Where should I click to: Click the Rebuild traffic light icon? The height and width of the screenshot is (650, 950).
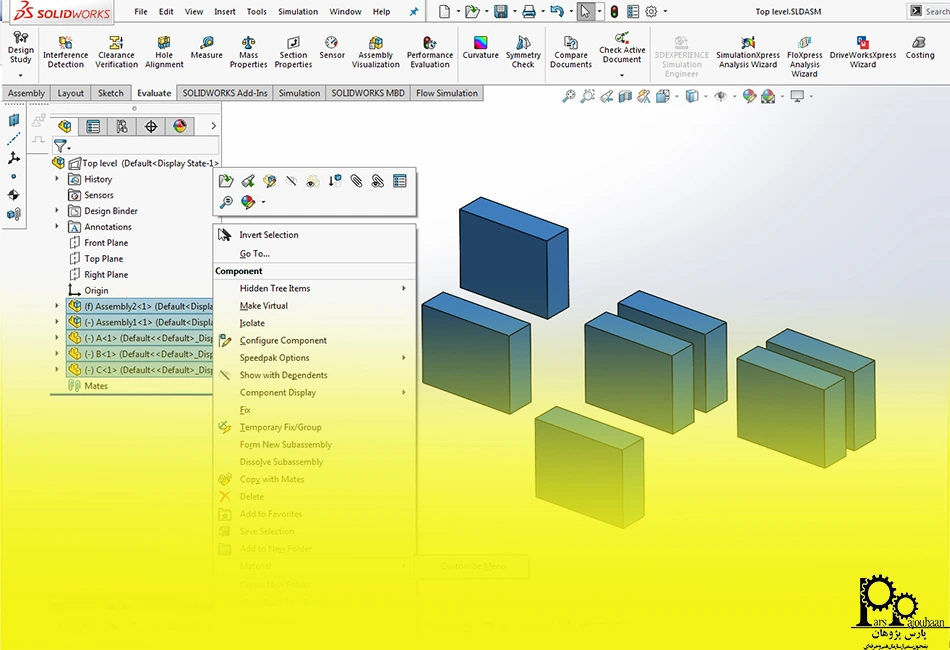(x=614, y=12)
